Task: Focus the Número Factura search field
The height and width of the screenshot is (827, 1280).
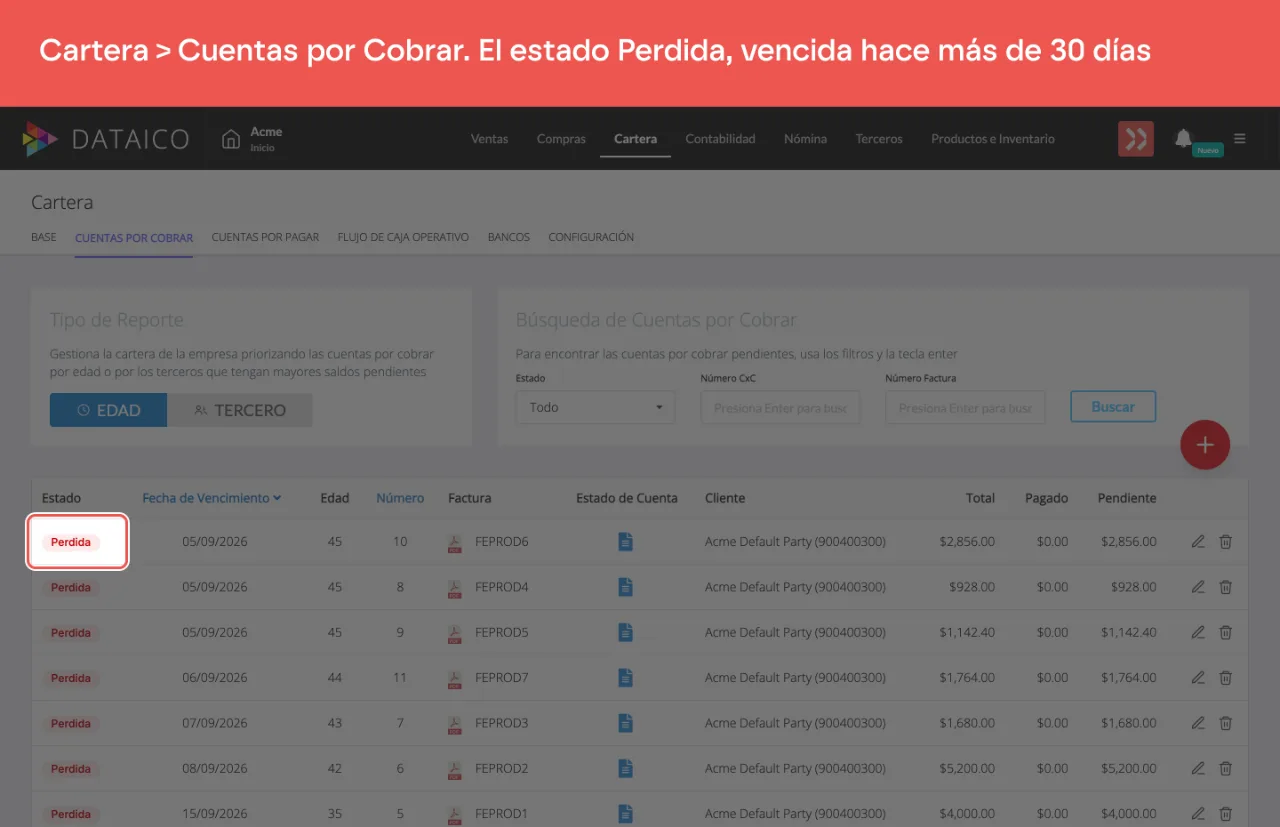Action: click(x=965, y=407)
